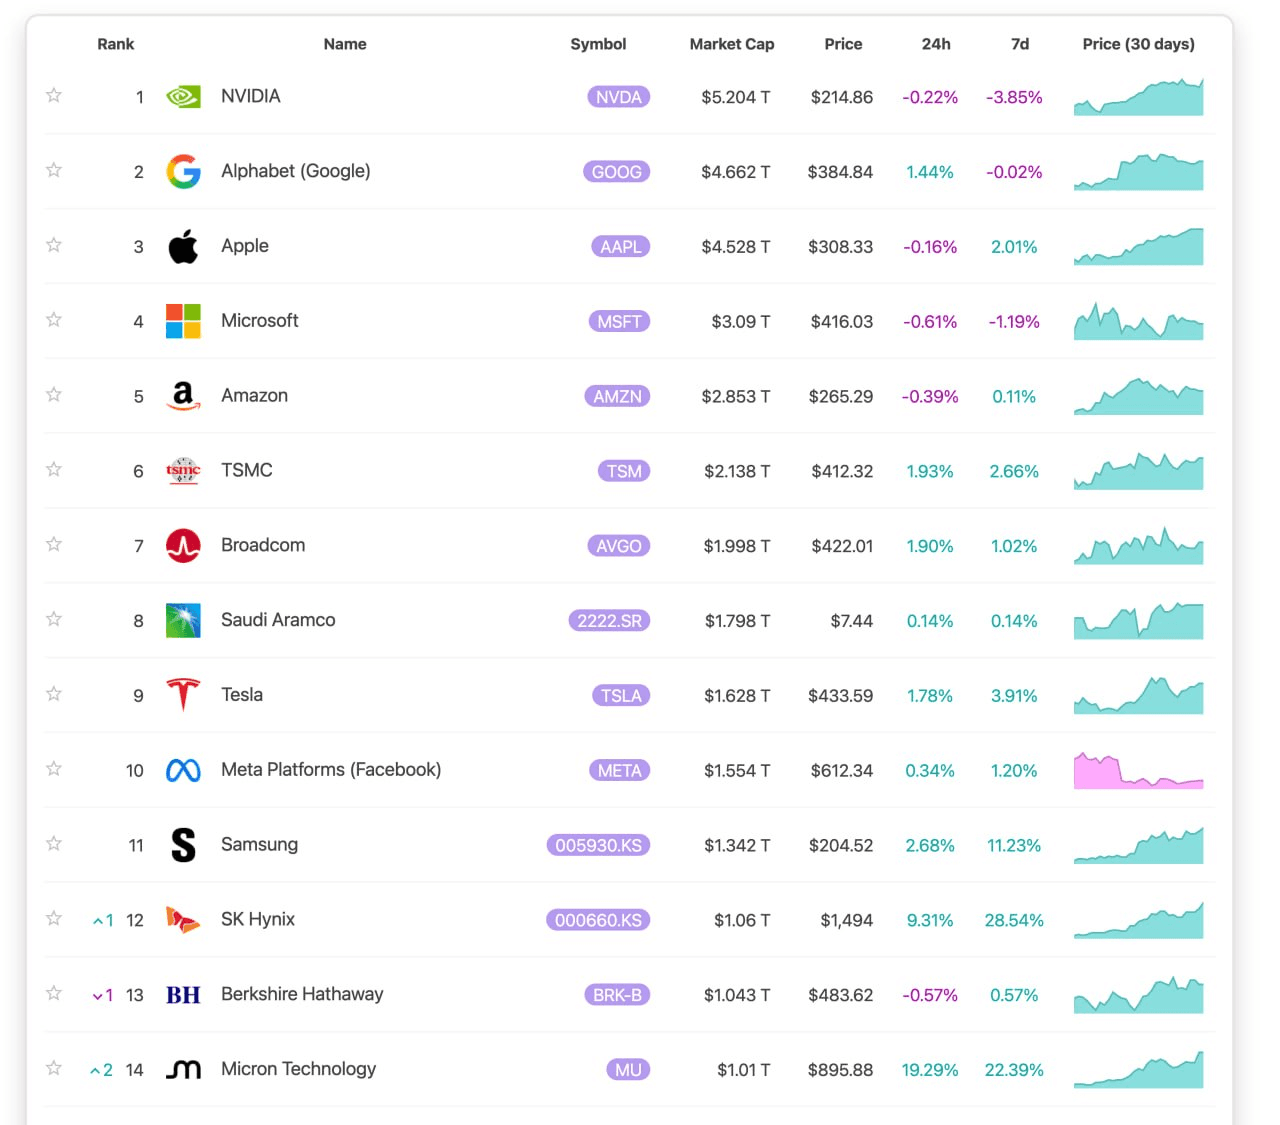The width and height of the screenshot is (1280, 1125).
Task: Open the NVIDIA company name link
Action: [x=251, y=96]
